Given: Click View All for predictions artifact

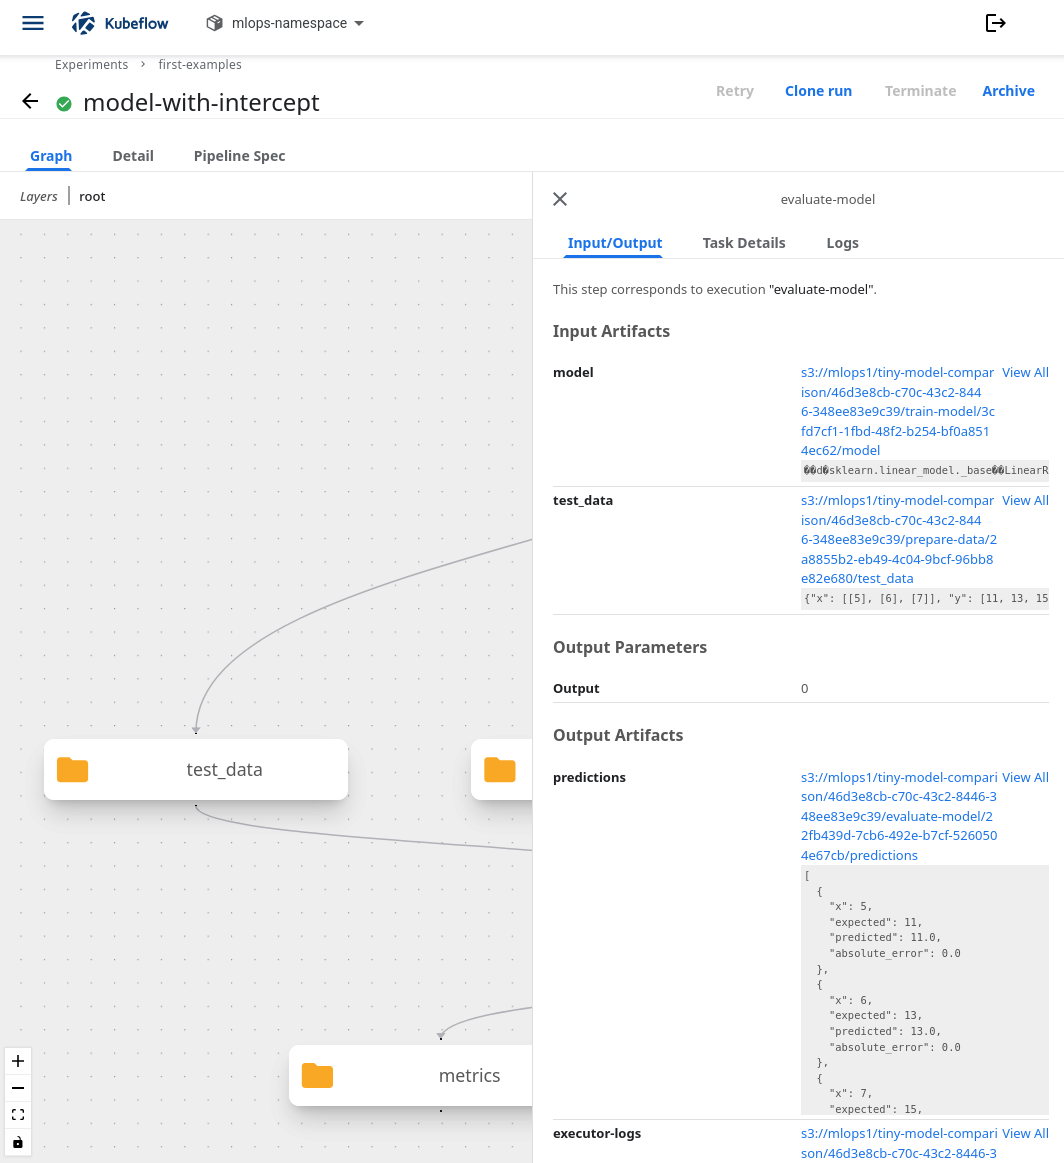Looking at the screenshot, I should (x=1025, y=777).
